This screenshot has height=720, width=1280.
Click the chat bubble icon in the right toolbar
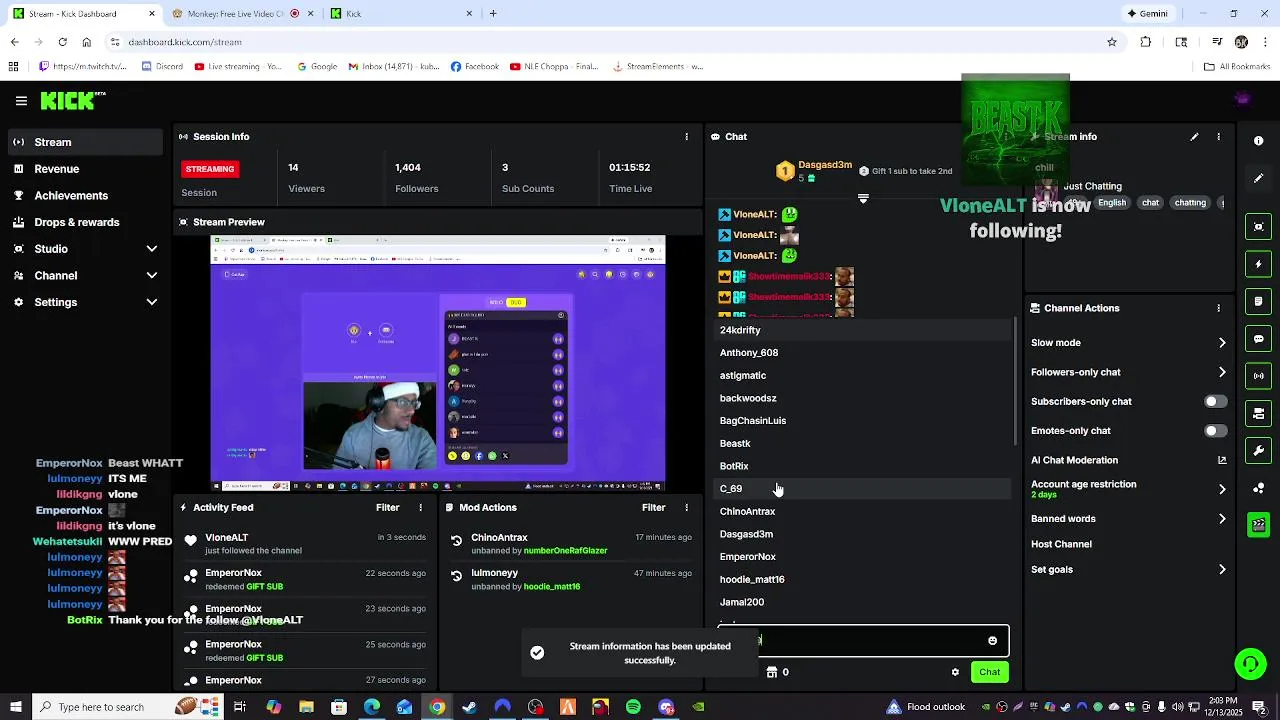[1258, 339]
